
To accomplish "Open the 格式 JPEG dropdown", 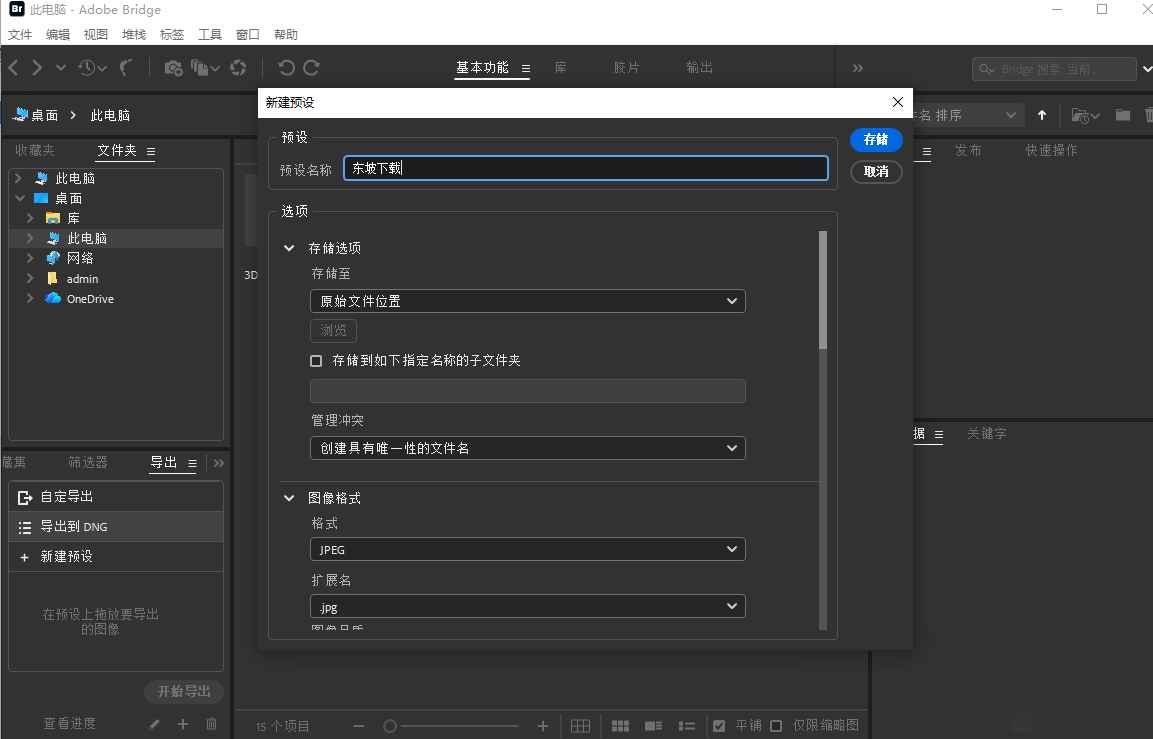I will [x=528, y=549].
